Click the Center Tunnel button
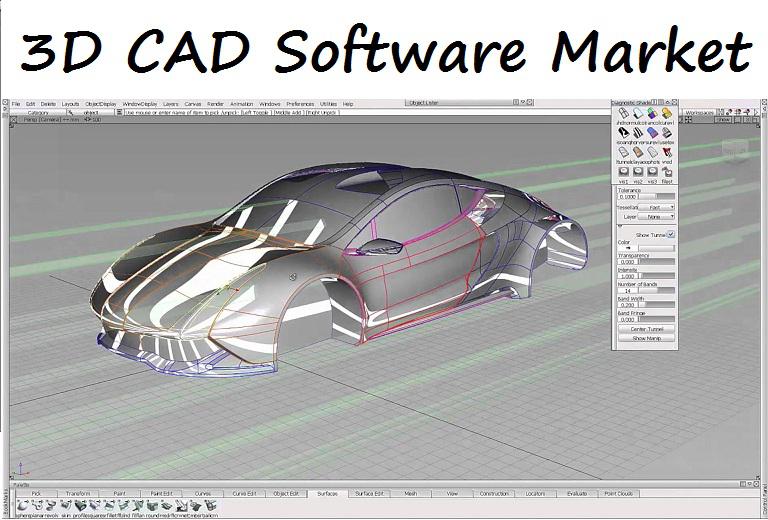Image resolution: width=768 pixels, height=520 pixels. click(647, 329)
